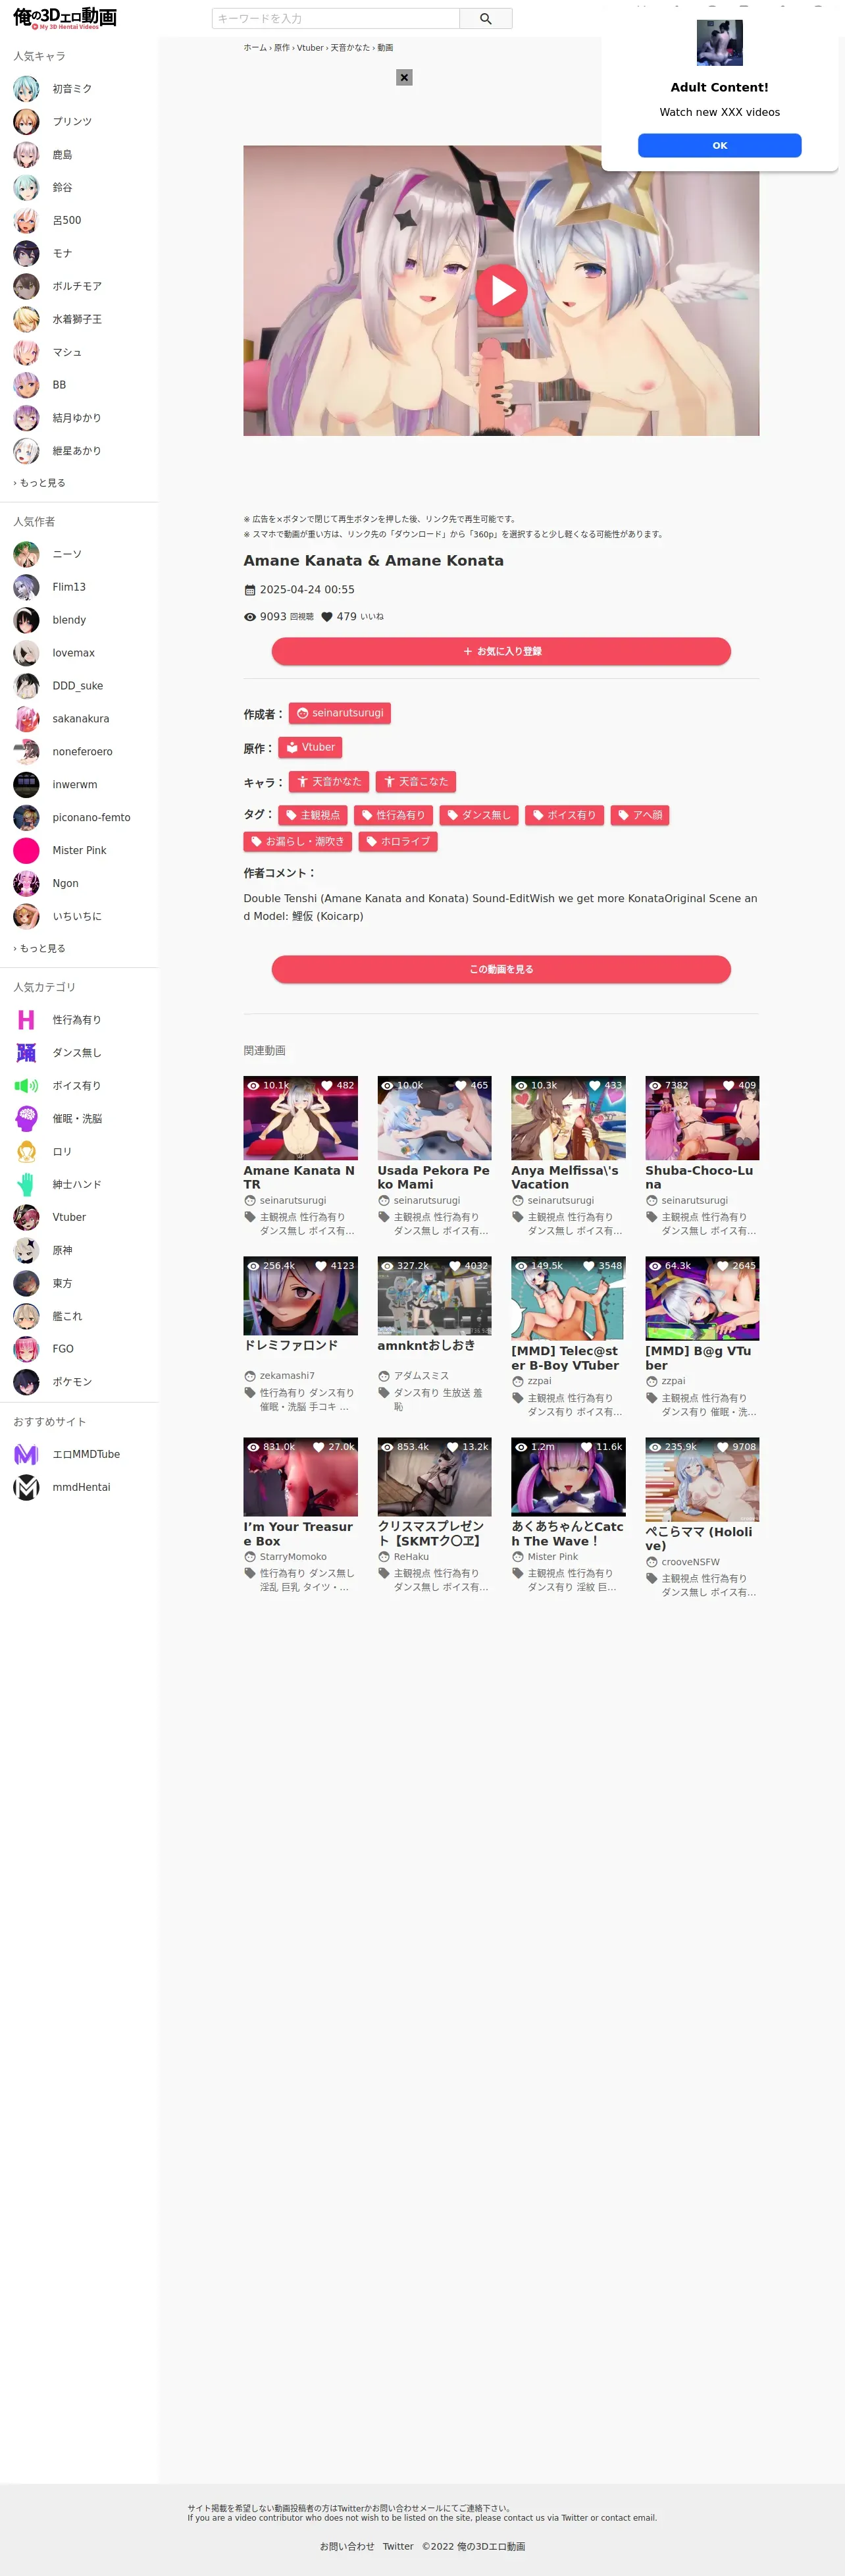Open lovemax author avatar
Screen dimensions: 845x2576
click(26, 653)
